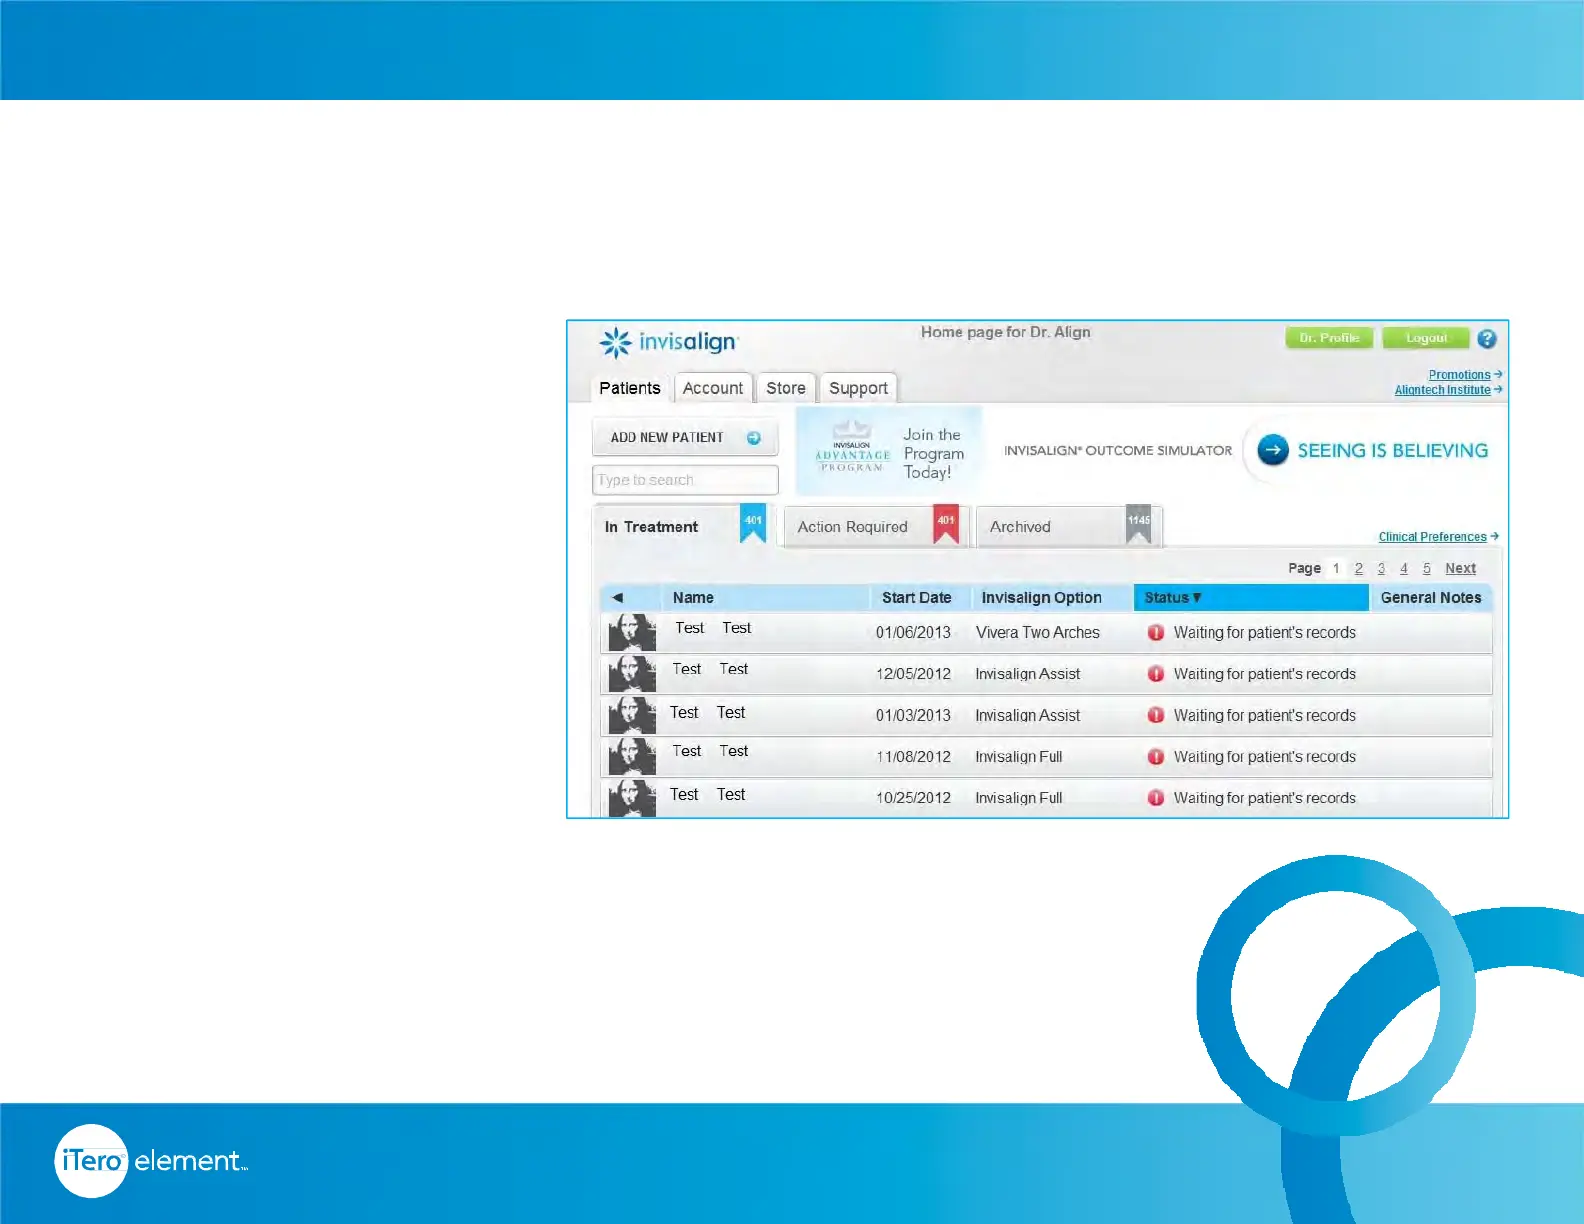Image resolution: width=1584 pixels, height=1224 pixels.
Task: Open the patient photo in the 01/03/2013 row
Action: (632, 715)
